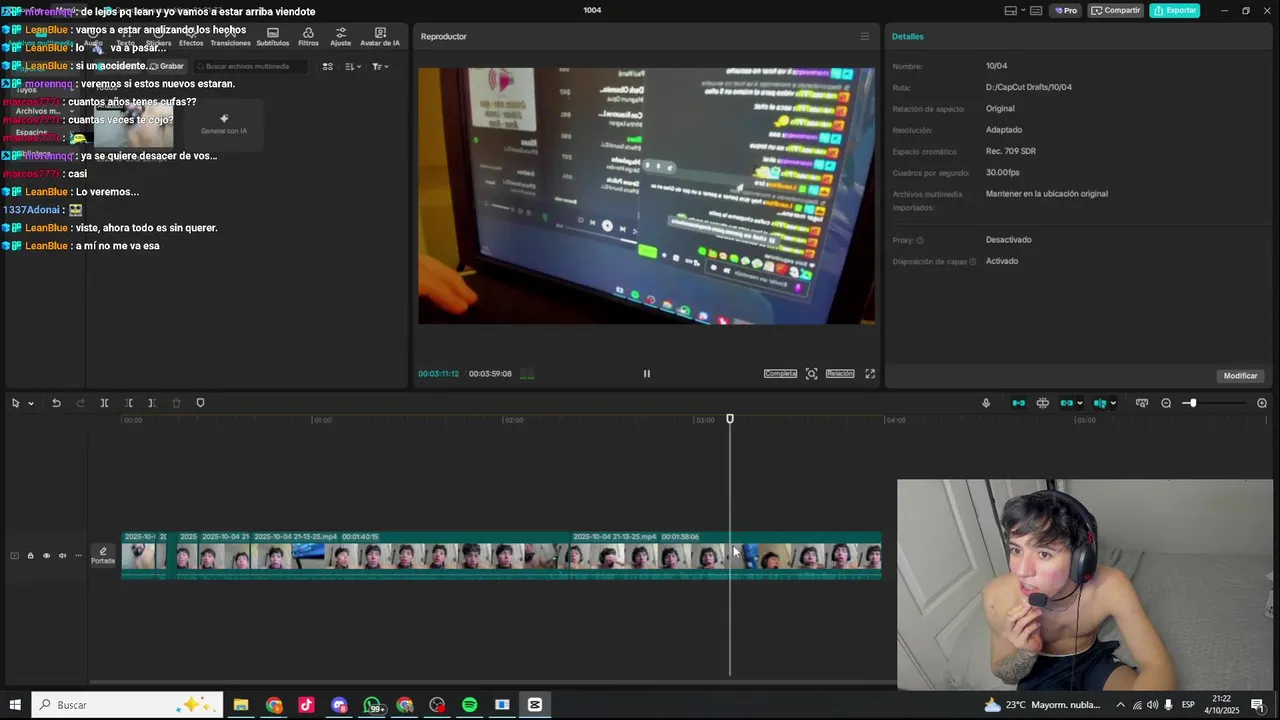
Task: Start voiceover recording with the microphone icon
Action: (x=986, y=403)
